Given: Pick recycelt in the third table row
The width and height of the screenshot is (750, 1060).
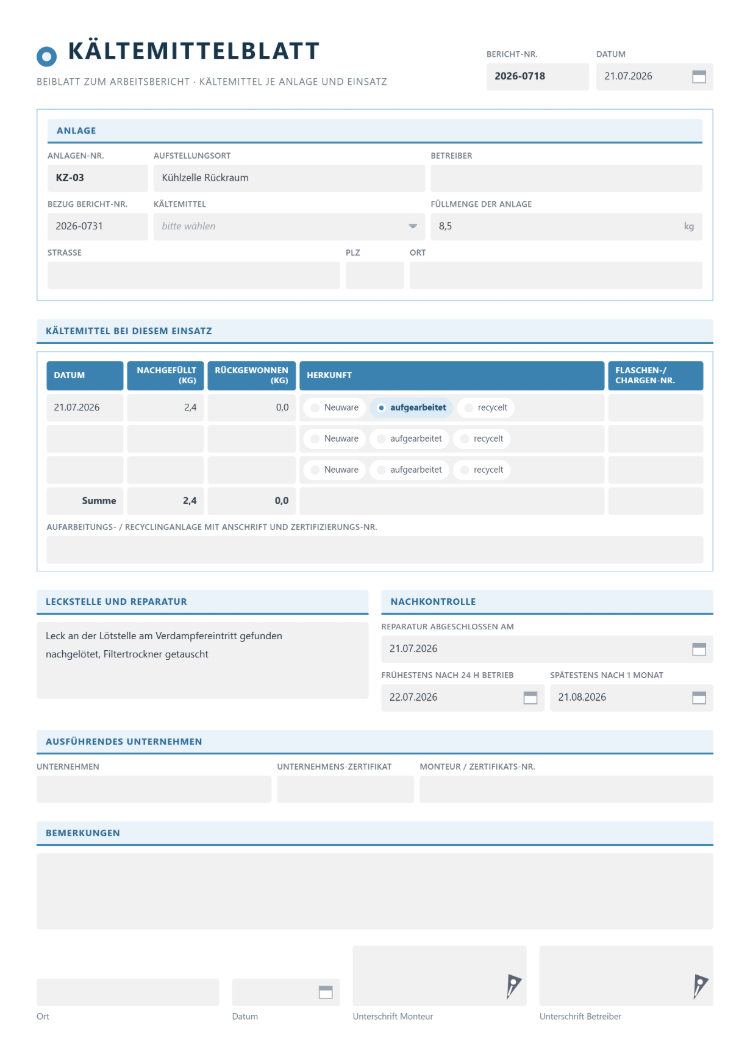Looking at the screenshot, I should click(482, 470).
